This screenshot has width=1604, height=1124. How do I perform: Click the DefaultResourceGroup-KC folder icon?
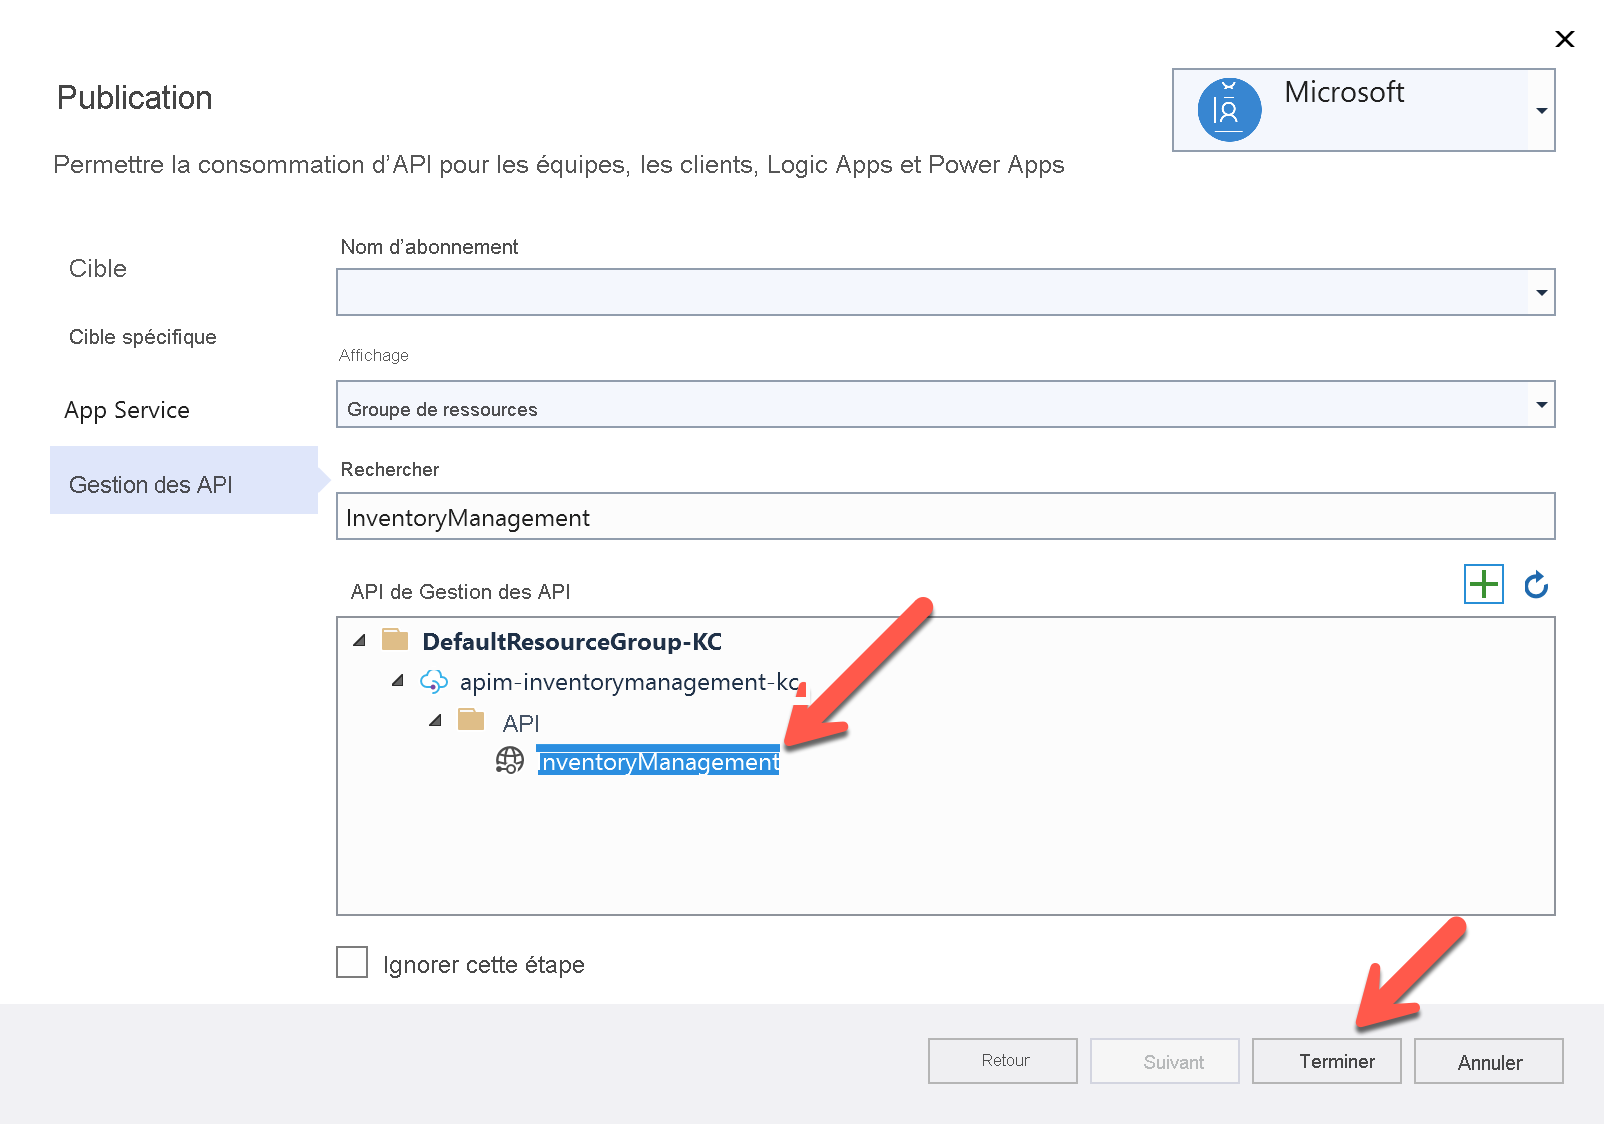(396, 639)
